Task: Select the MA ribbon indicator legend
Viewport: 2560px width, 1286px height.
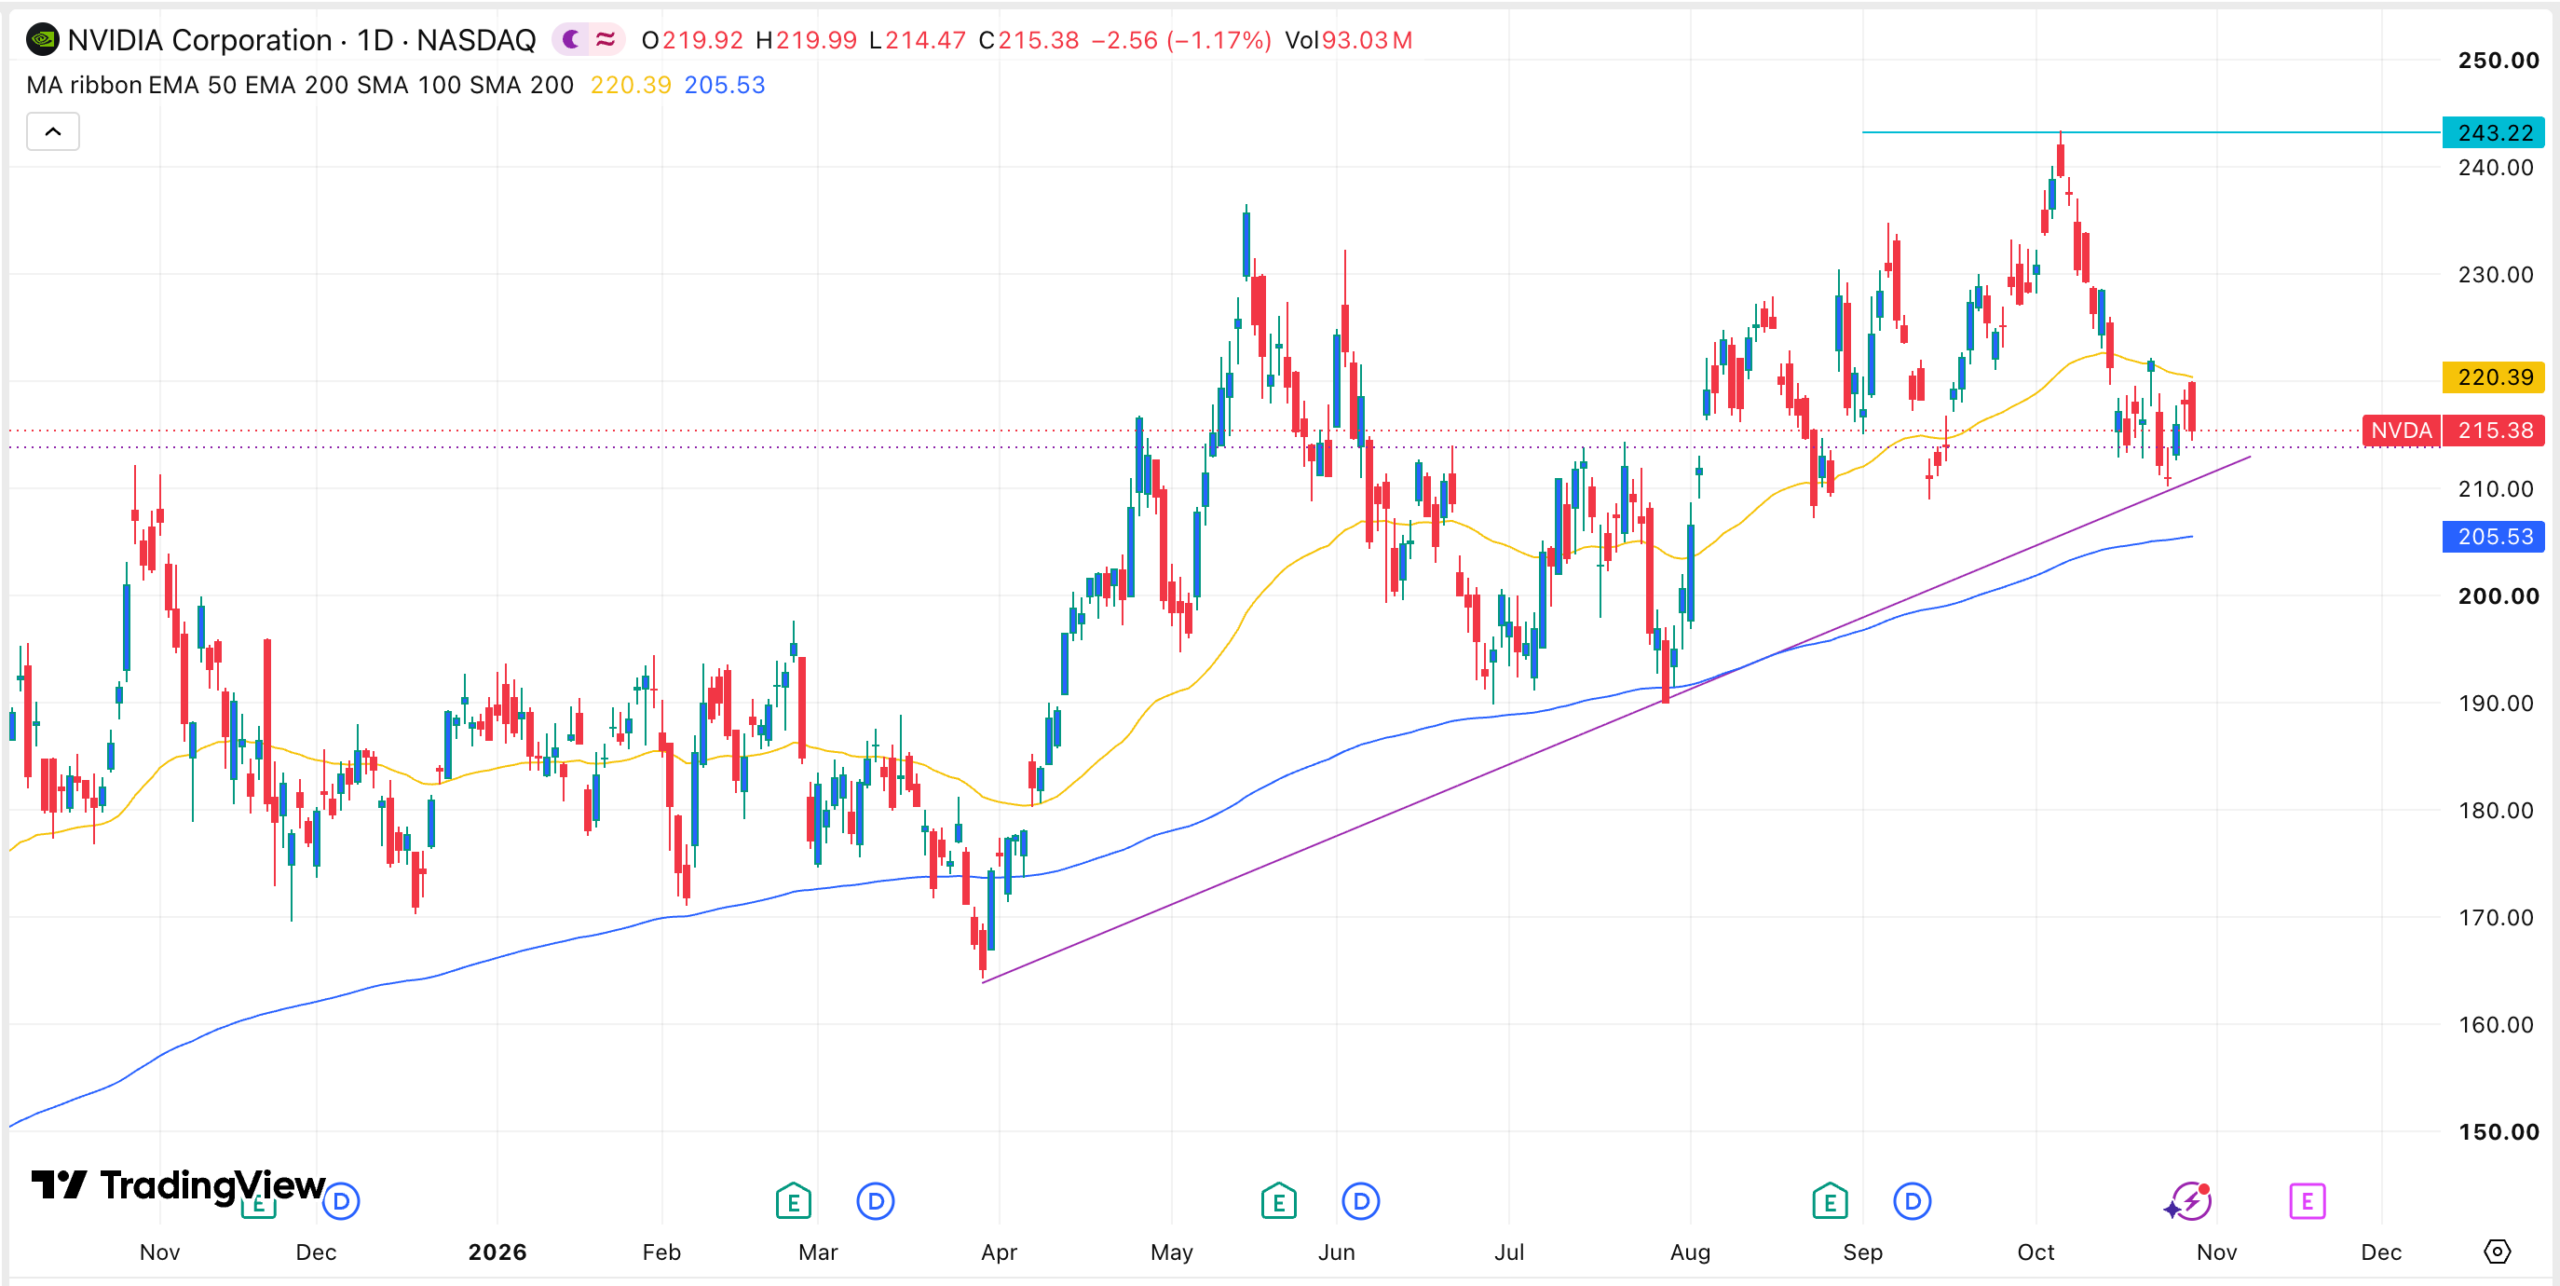Action: coord(299,85)
